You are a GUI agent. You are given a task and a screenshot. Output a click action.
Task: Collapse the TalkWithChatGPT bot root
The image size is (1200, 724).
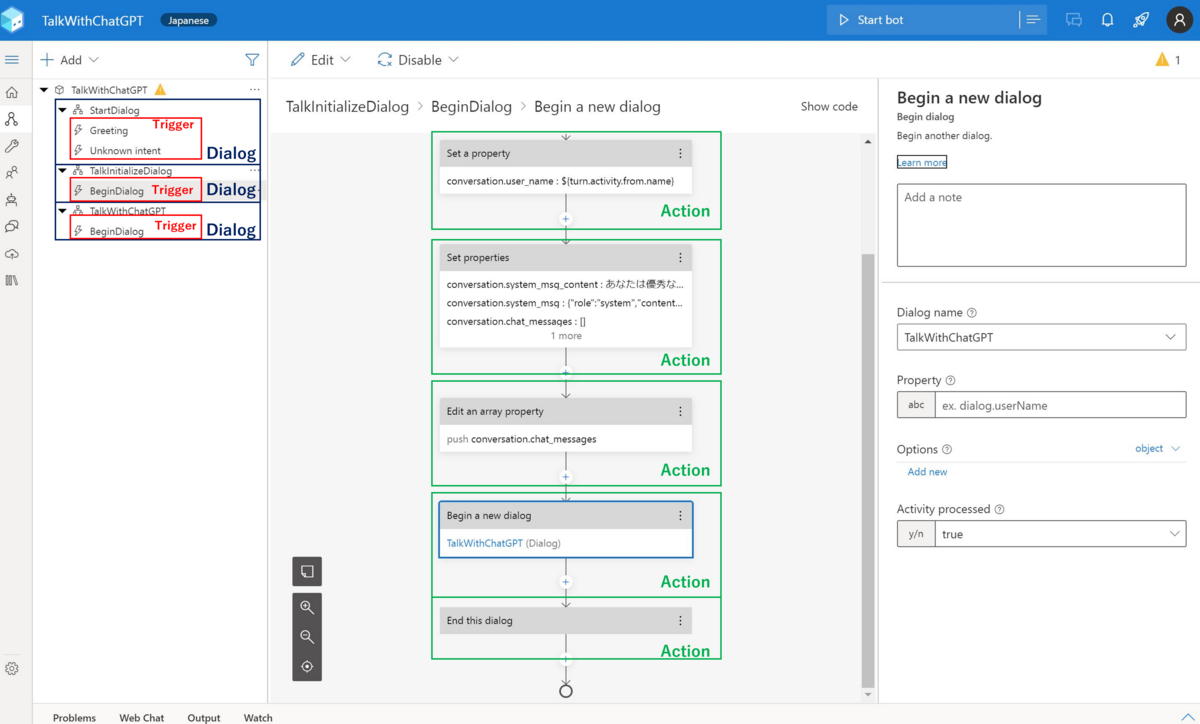pyautogui.click(x=44, y=90)
